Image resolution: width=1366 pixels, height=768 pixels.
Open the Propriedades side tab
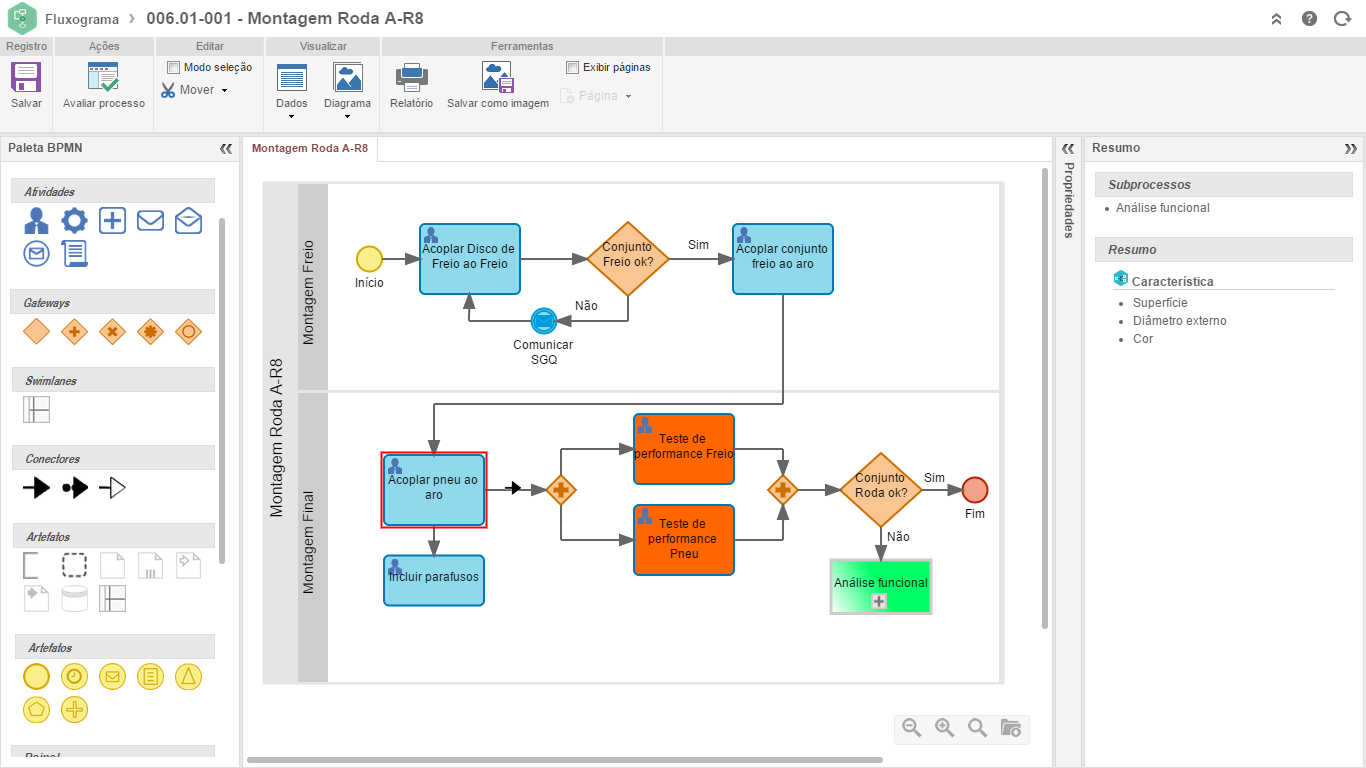(x=1068, y=200)
